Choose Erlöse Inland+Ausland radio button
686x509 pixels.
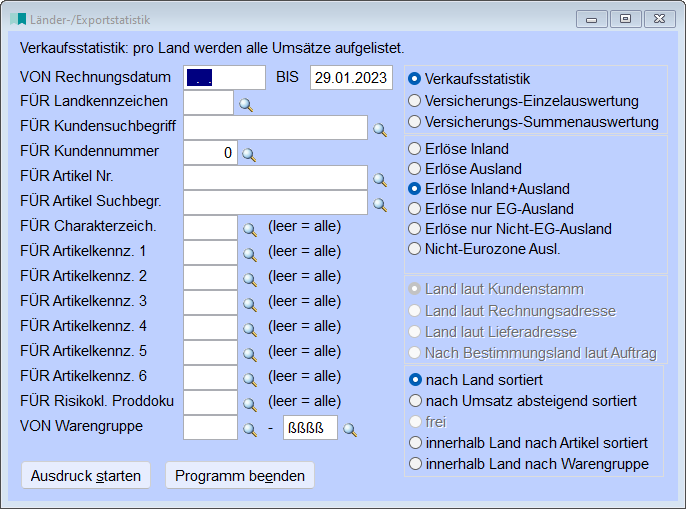pos(489,189)
